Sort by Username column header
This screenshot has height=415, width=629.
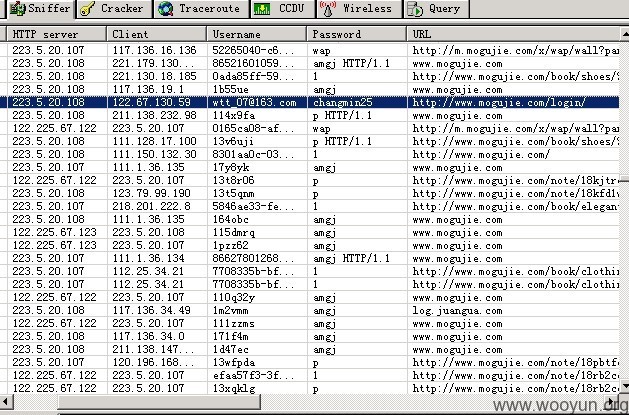[x=257, y=34]
